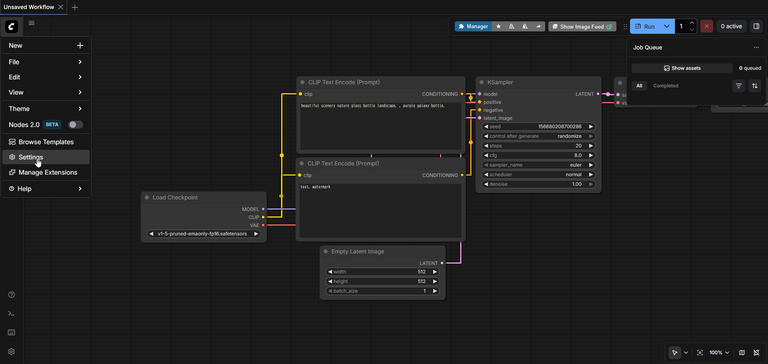Click the icon left of the share arrow in Manager toolbar
The height and width of the screenshot is (364, 768).
pos(525,26)
